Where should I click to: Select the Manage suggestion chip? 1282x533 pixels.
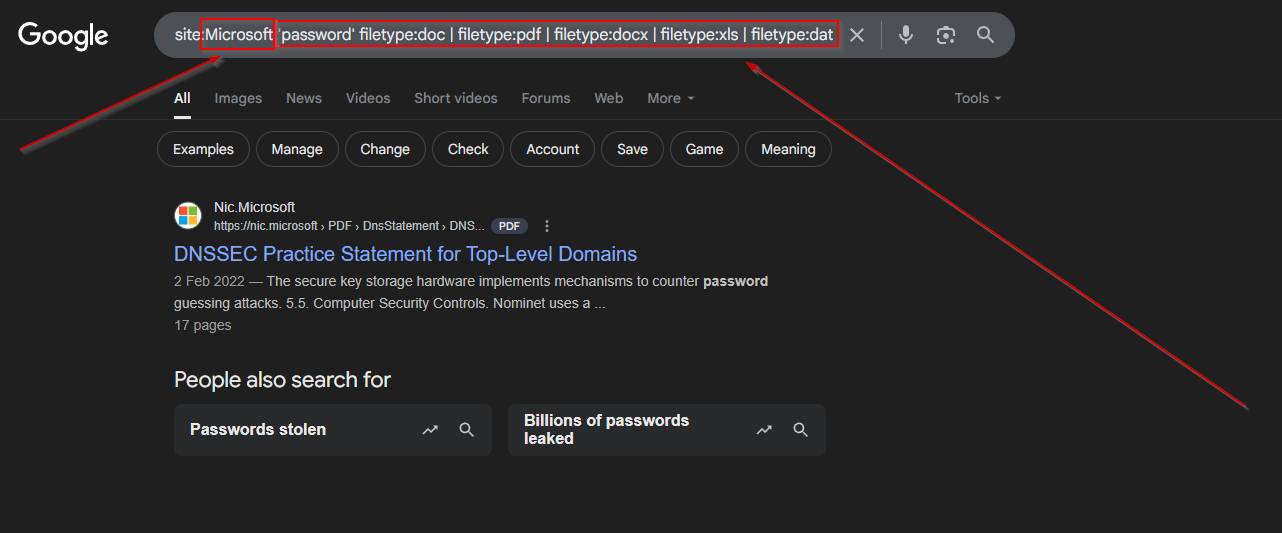(x=297, y=149)
